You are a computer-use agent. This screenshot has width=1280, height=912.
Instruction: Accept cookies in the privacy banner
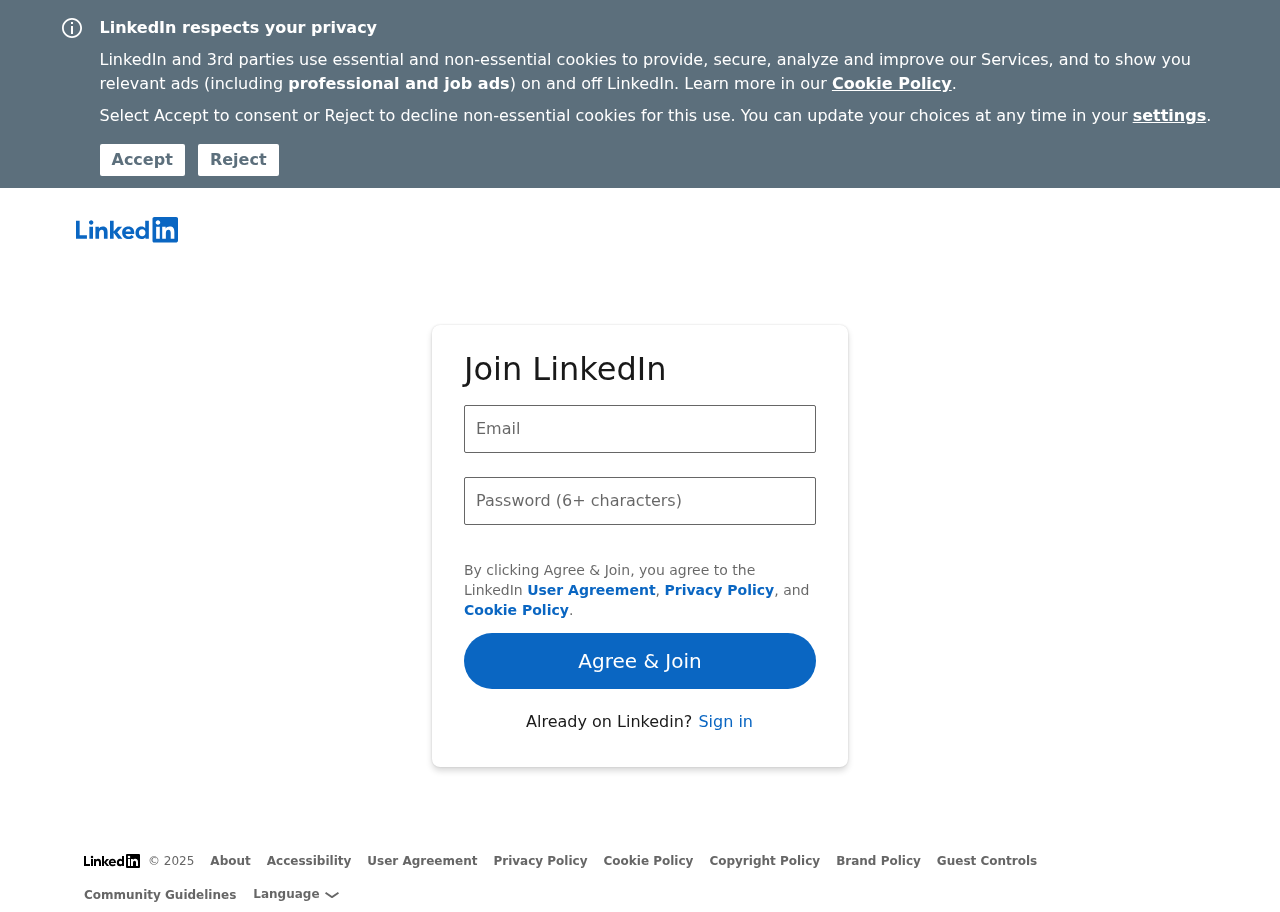142,160
